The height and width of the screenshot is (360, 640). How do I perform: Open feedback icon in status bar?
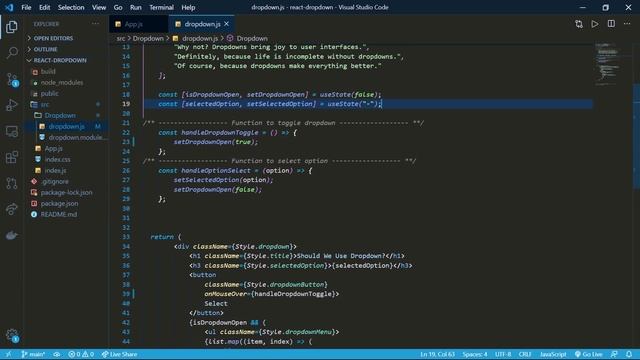(614, 354)
